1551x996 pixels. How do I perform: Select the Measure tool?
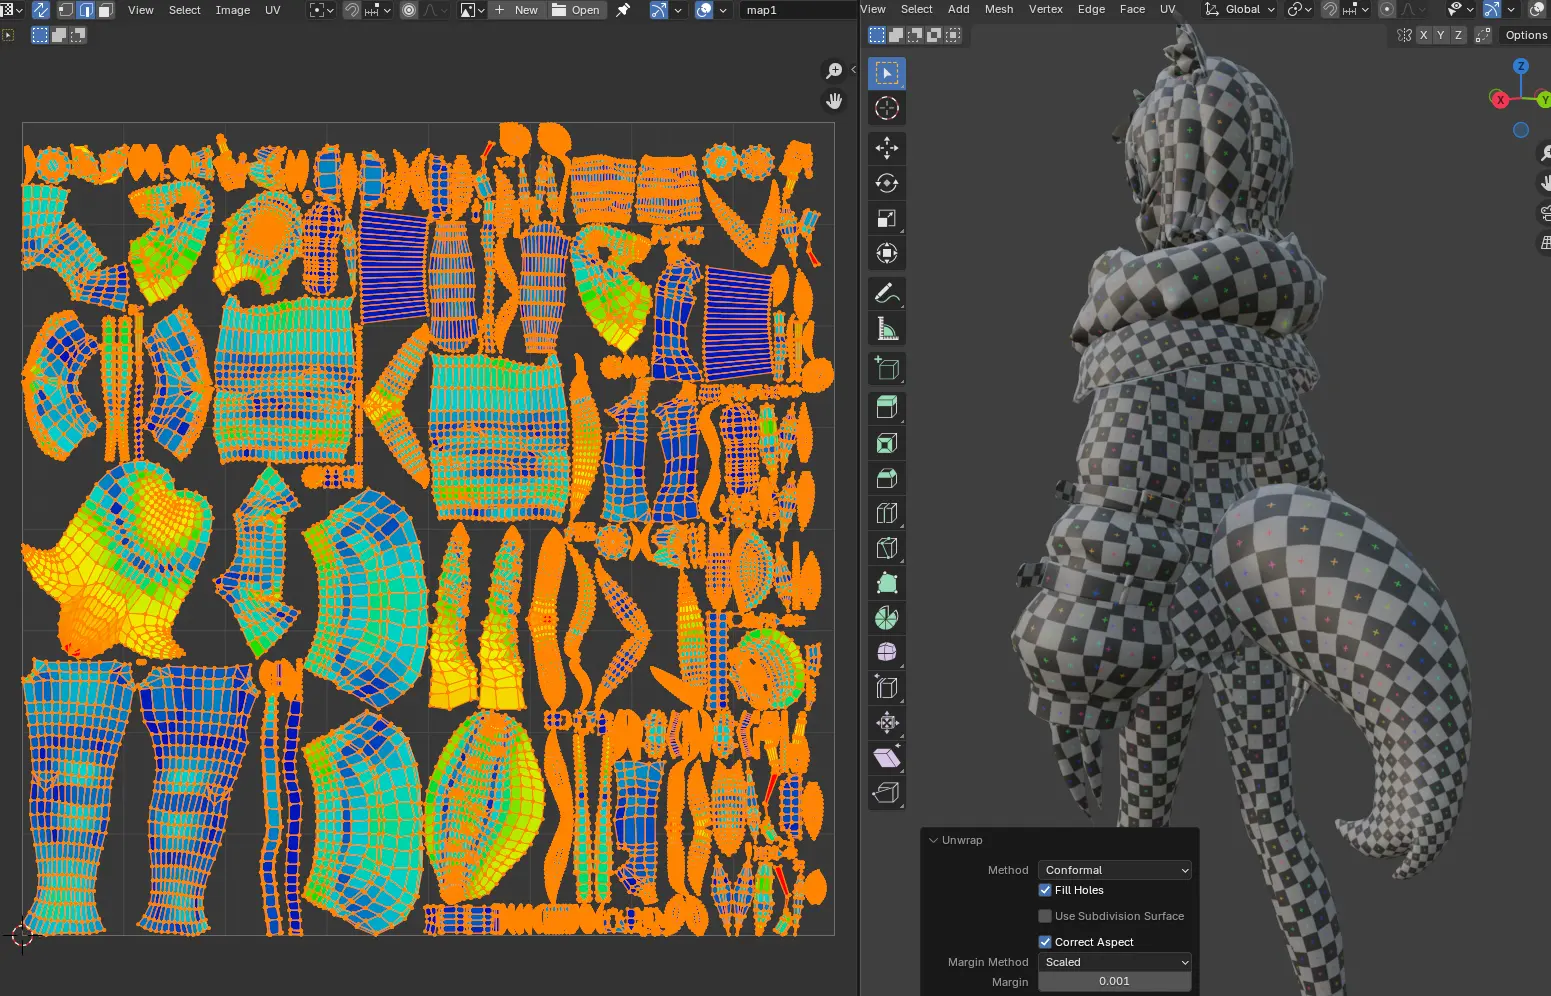tap(887, 329)
